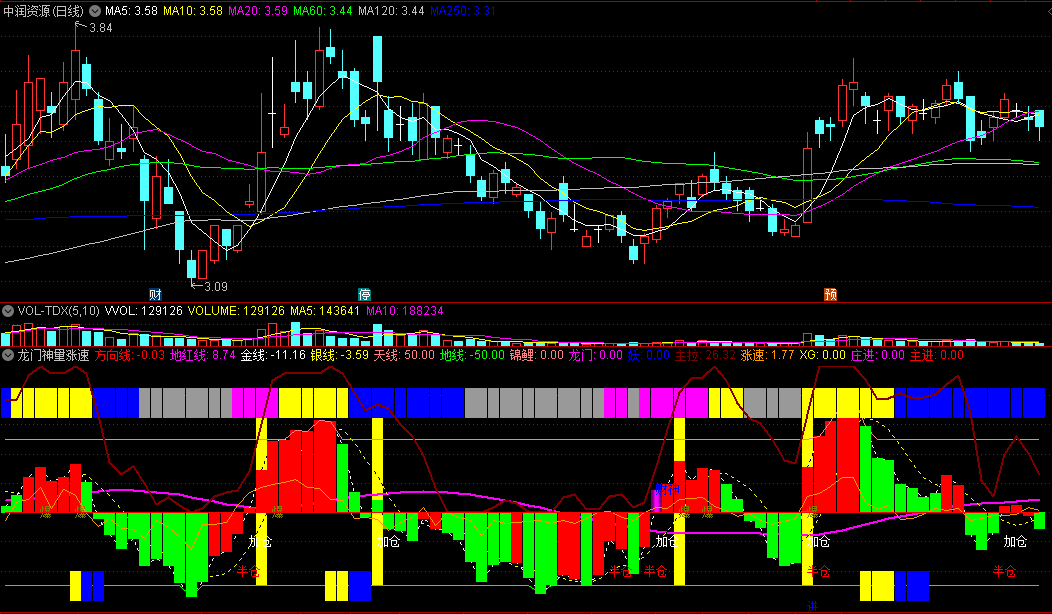
Task: Click the 天线: 50.00 value
Action: click(404, 355)
